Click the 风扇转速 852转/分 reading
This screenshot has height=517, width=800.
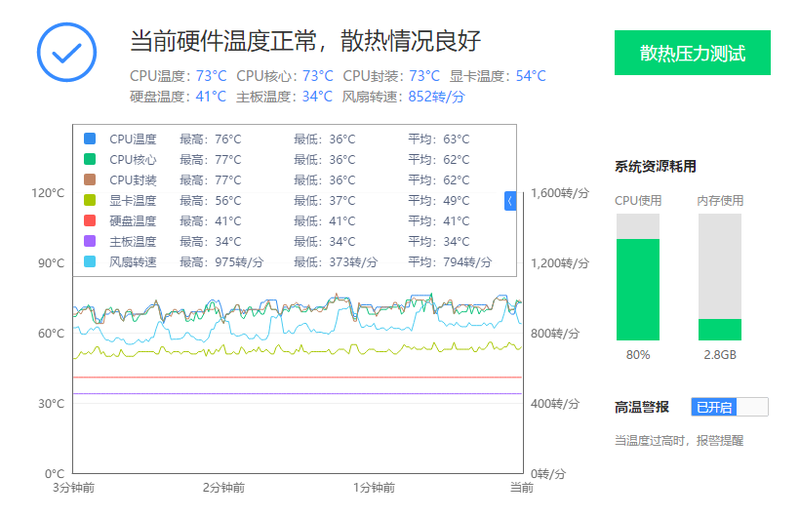pyautogui.click(x=404, y=96)
